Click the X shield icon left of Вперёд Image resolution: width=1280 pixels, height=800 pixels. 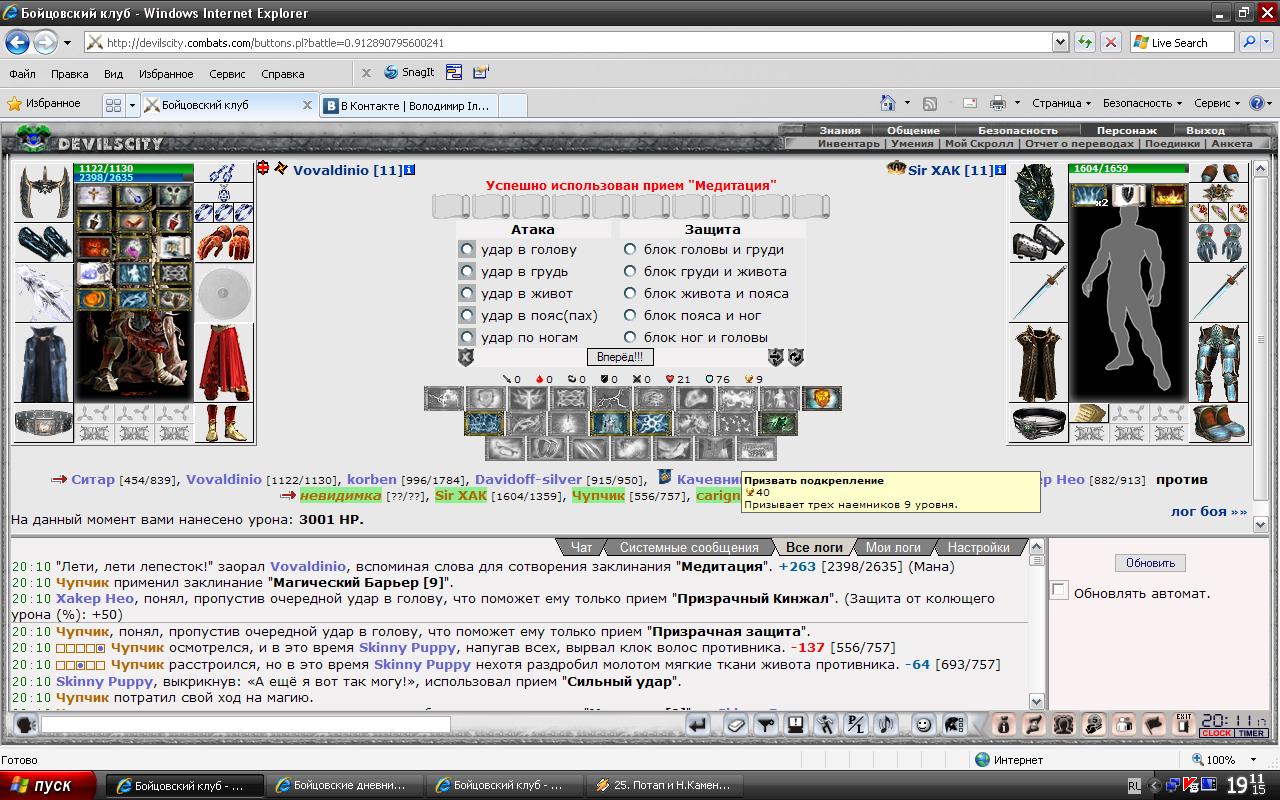coord(465,357)
